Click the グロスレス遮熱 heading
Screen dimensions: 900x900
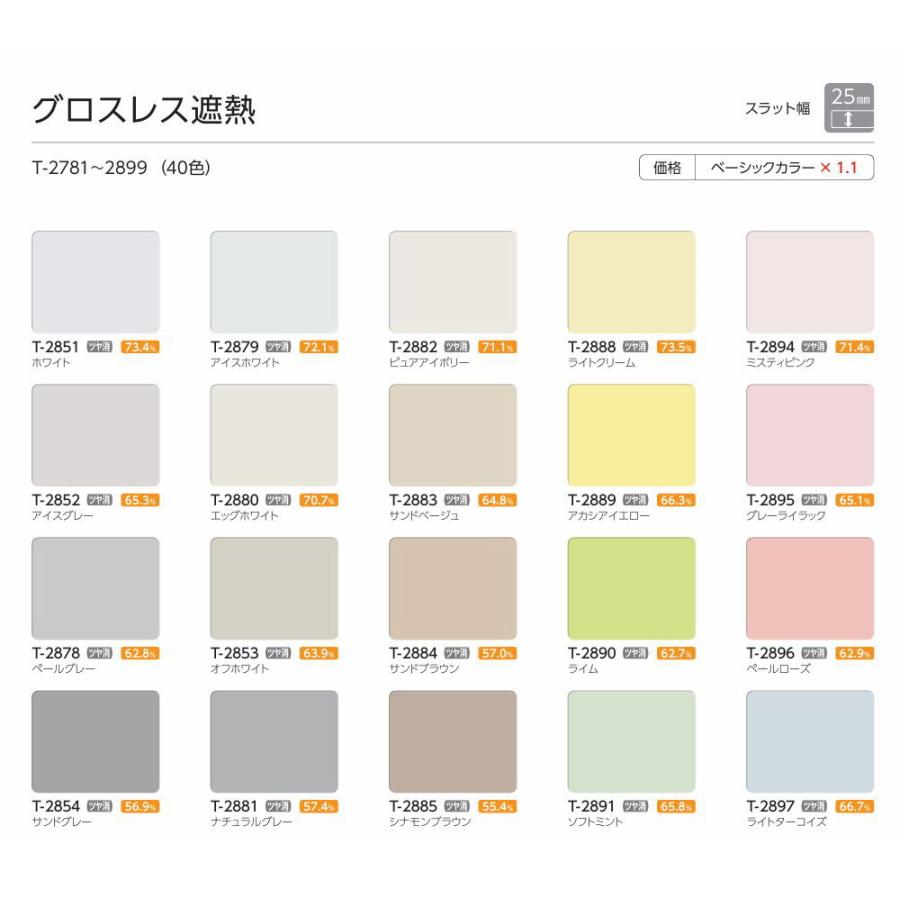click(144, 110)
